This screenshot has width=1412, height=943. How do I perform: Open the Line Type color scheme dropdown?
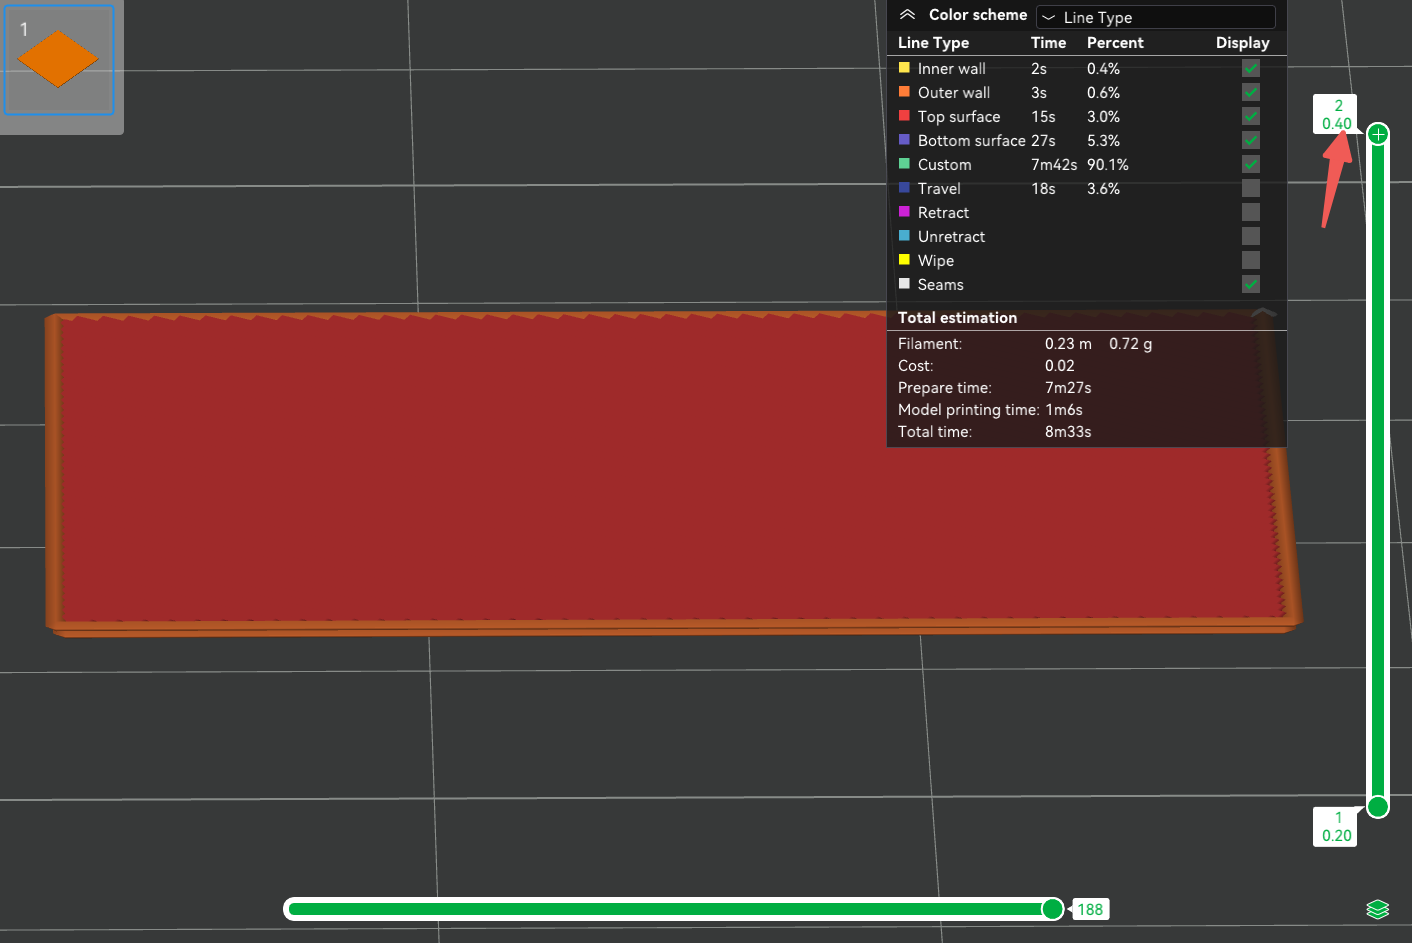tap(1156, 17)
